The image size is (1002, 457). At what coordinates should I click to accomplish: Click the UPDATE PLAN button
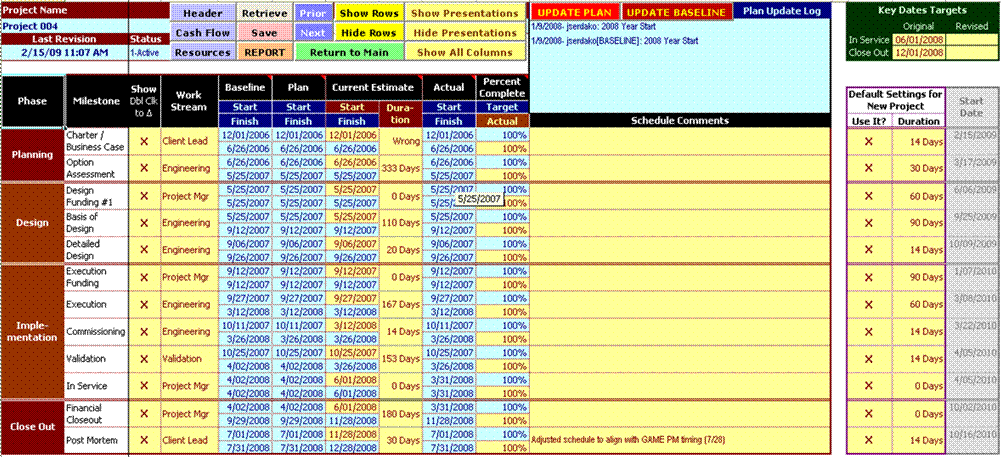coord(574,12)
